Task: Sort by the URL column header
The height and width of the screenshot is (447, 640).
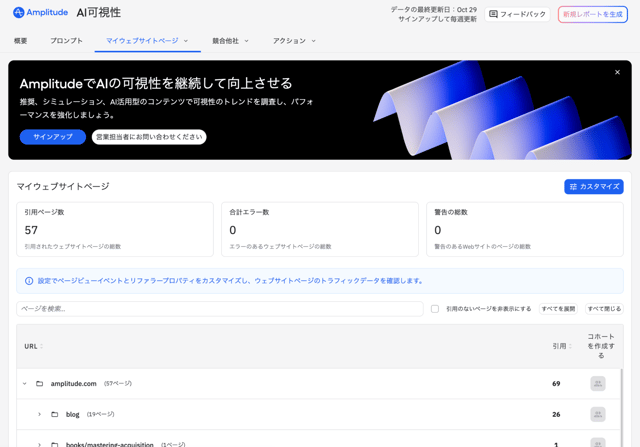Action: click(x=33, y=346)
